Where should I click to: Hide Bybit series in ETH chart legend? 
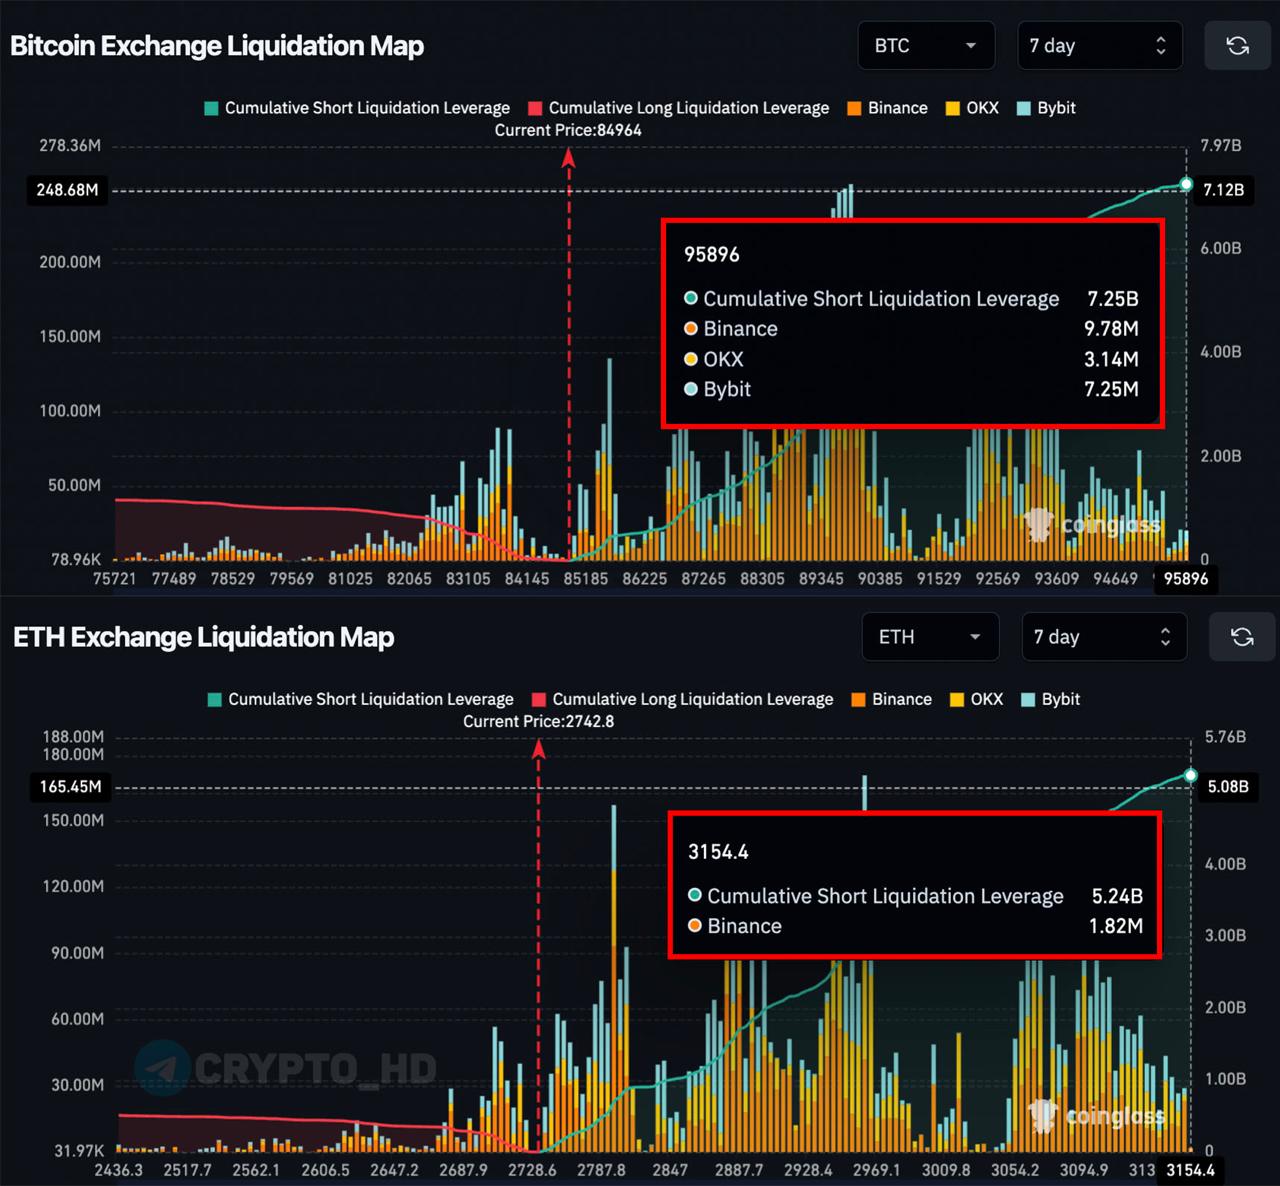coord(1050,699)
